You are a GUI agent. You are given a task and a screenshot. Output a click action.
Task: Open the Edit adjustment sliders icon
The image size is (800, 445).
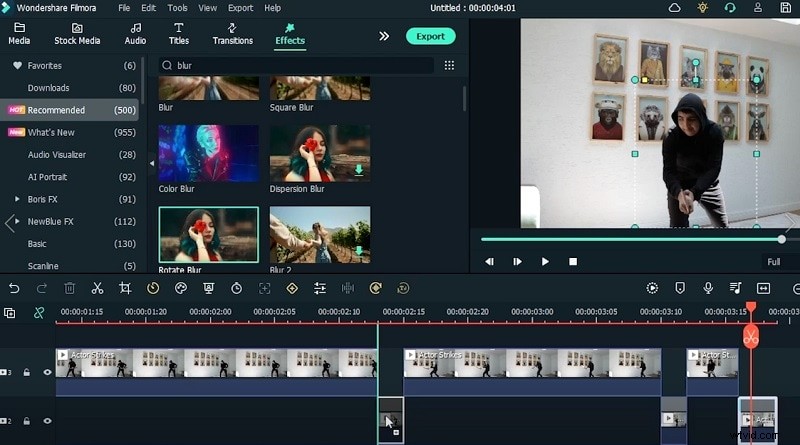(x=320, y=288)
